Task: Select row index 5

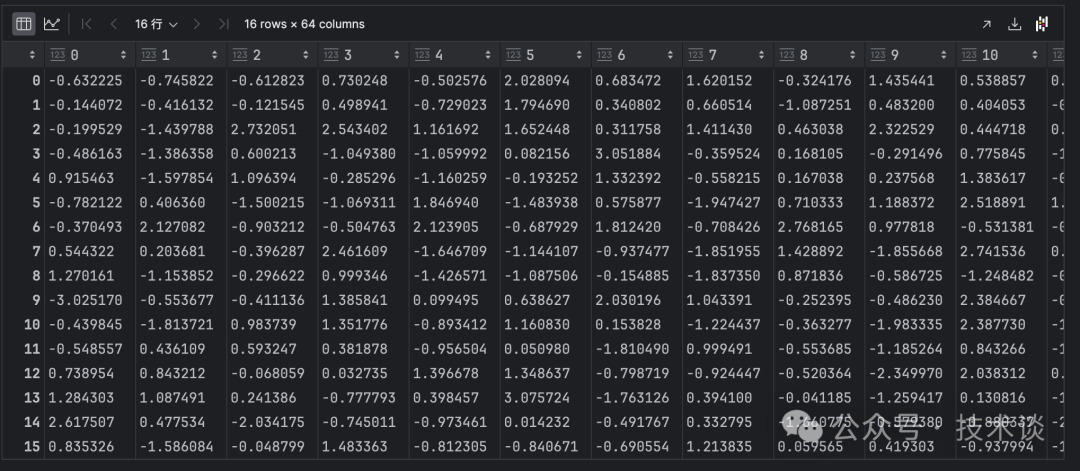Action: click(x=36, y=202)
